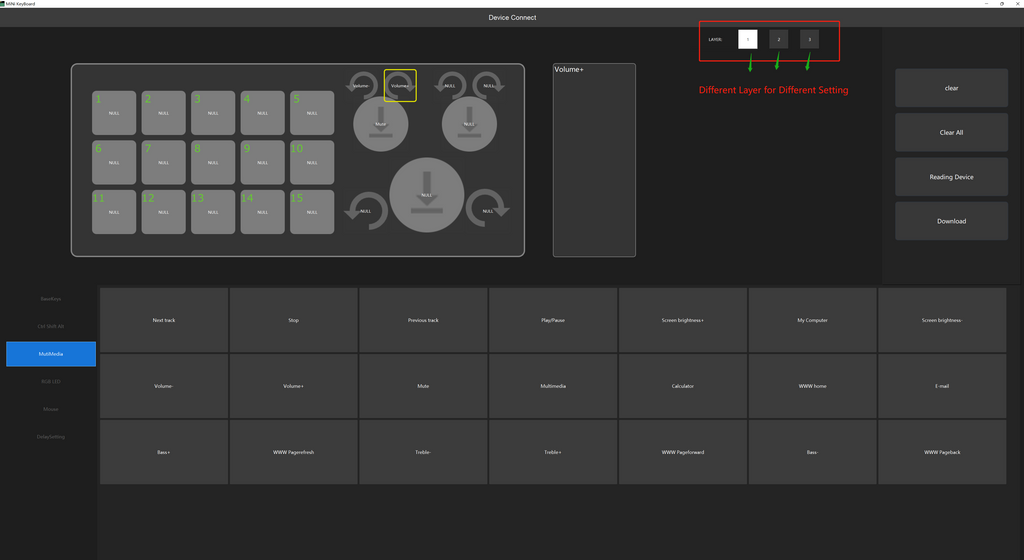Select the Volume- knob rotate-left icon
1024x560 pixels.
[362, 85]
